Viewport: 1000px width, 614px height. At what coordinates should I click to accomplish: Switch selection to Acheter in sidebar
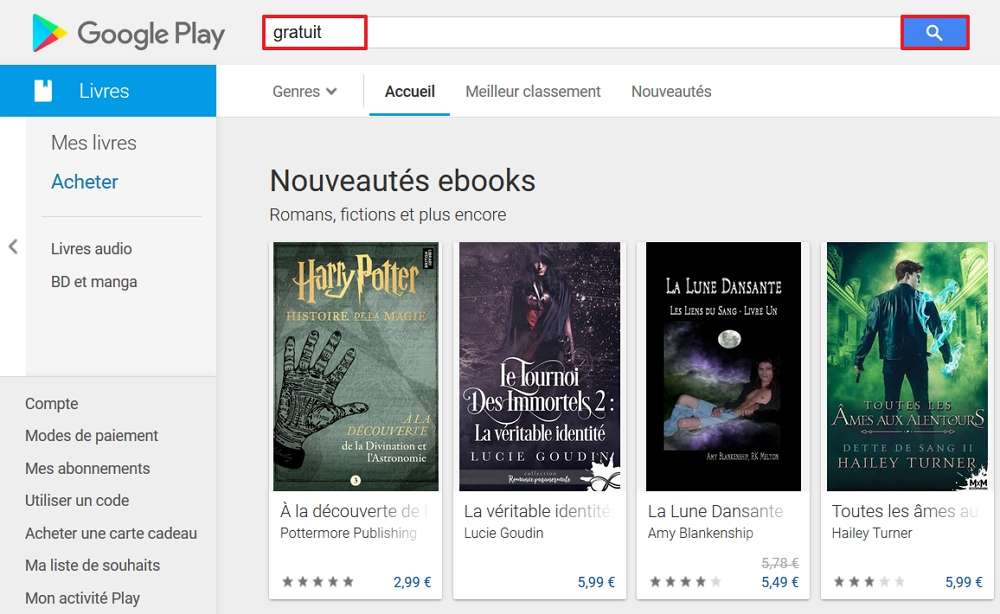pyautogui.click(x=84, y=181)
